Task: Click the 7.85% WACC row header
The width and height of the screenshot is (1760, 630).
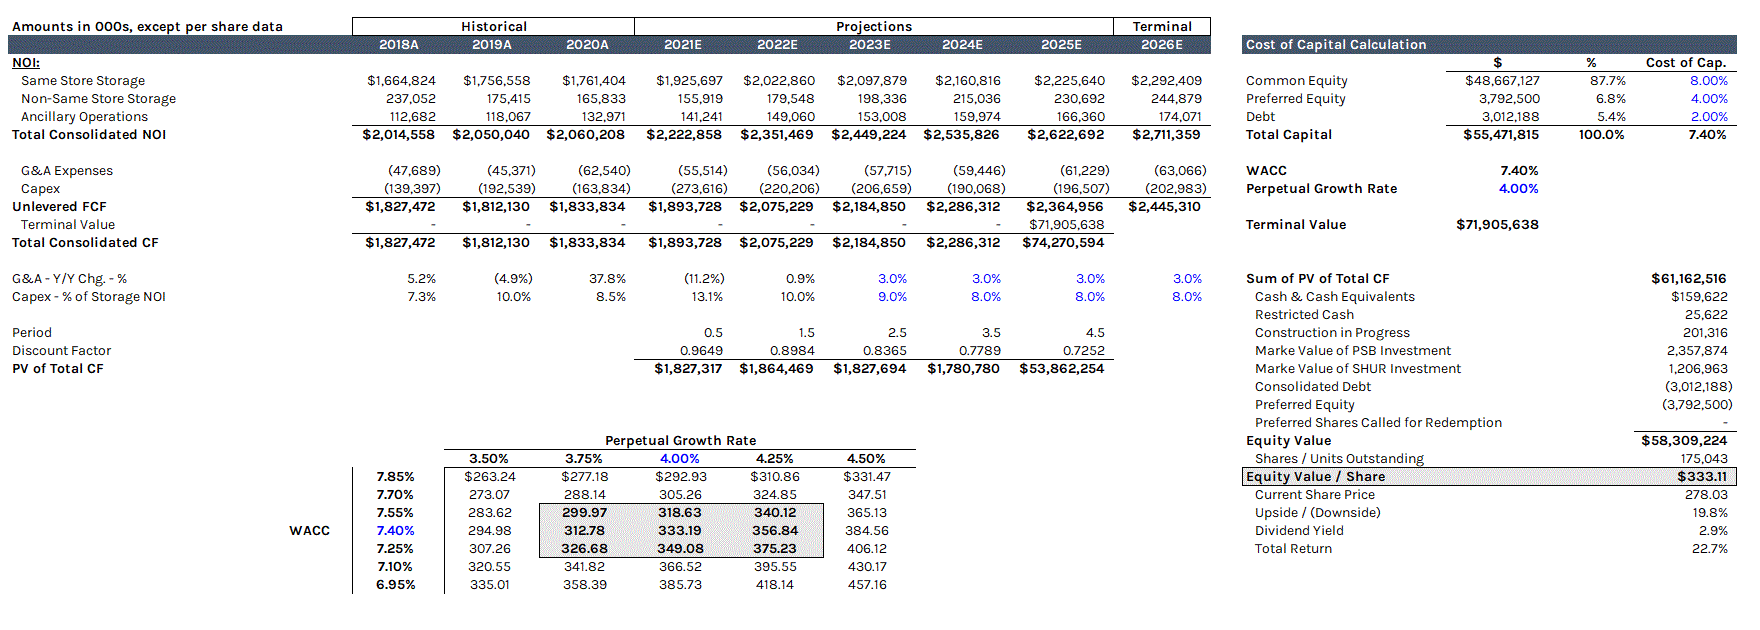Action: (x=395, y=477)
